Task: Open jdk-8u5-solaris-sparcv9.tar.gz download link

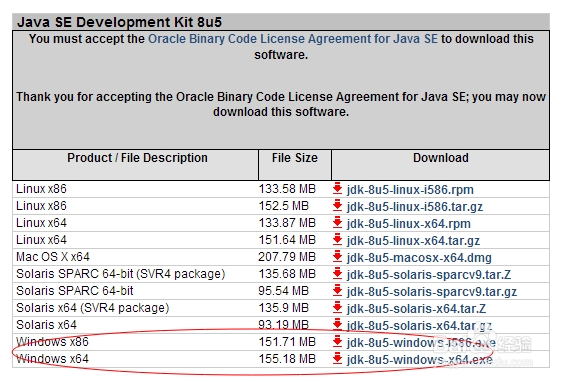Action: pyautogui.click(x=432, y=291)
